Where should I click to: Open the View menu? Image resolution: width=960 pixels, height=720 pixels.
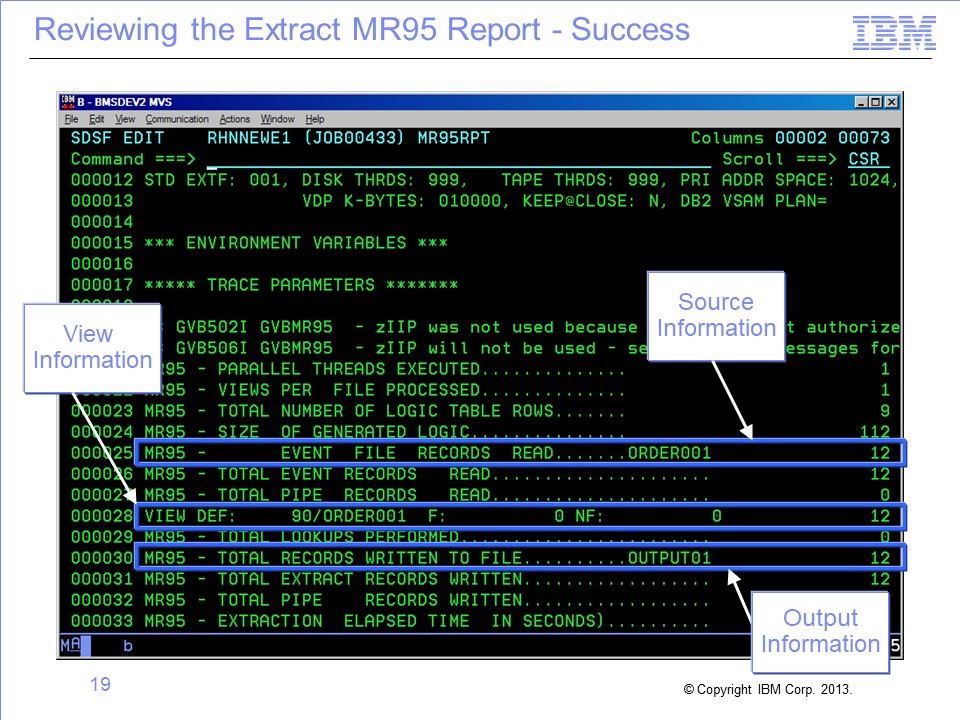click(125, 119)
